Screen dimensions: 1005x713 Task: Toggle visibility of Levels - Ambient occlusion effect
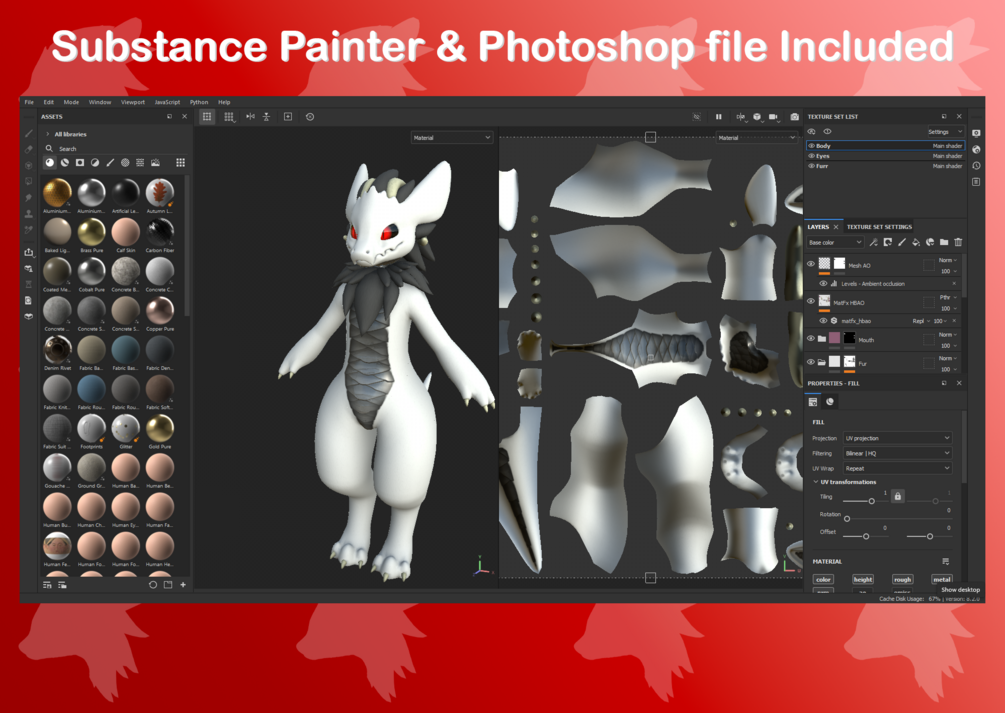pyautogui.click(x=823, y=283)
